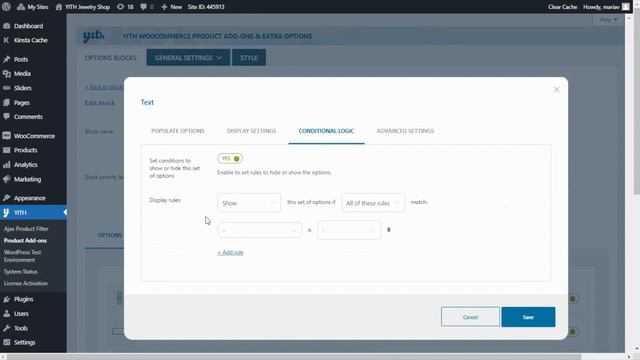The image size is (640, 360).
Task: Open Kinsta Cache in sidebar
Action: [x=31, y=40]
